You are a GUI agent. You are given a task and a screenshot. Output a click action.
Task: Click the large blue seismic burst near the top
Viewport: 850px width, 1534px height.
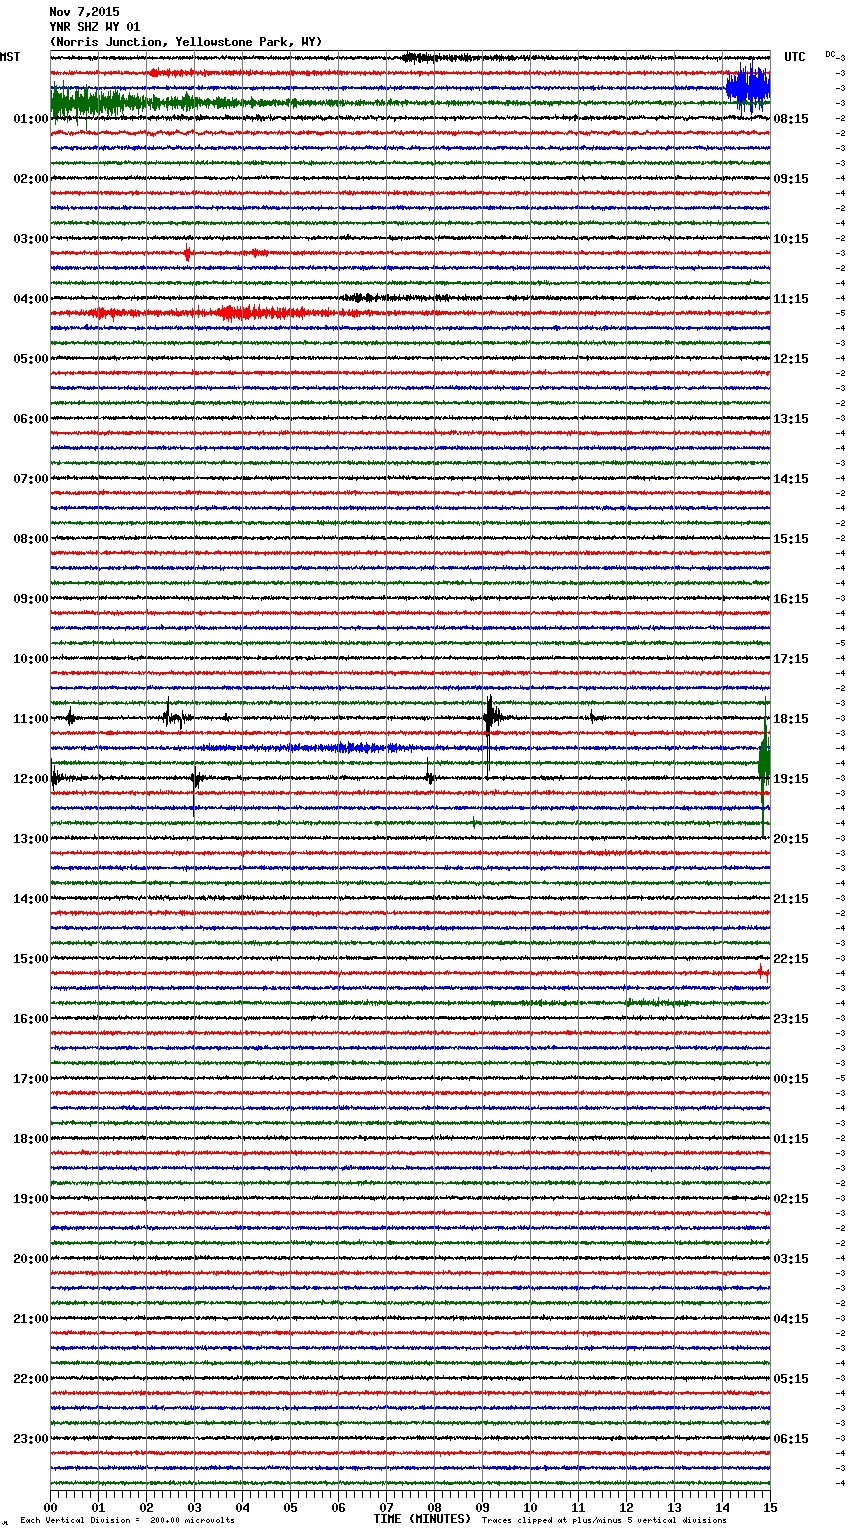point(748,88)
